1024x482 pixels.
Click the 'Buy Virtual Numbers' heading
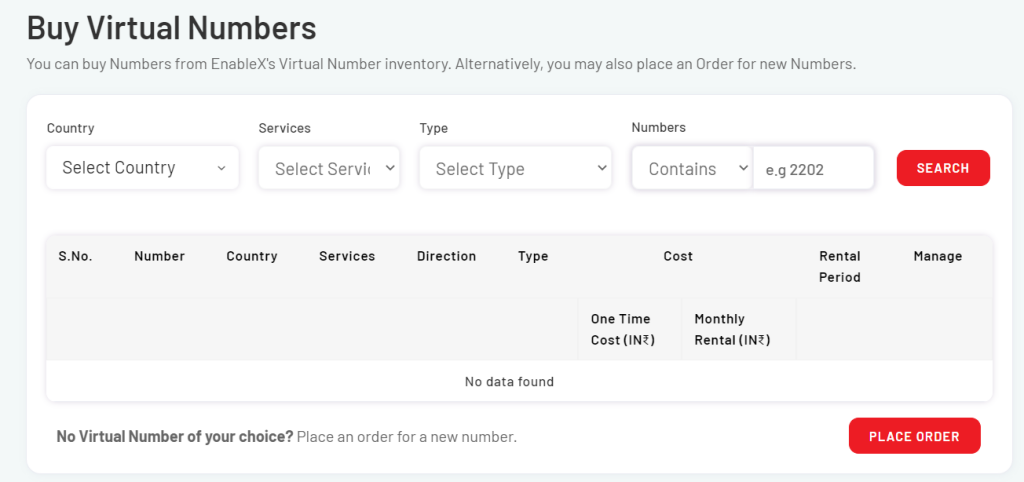point(172,28)
